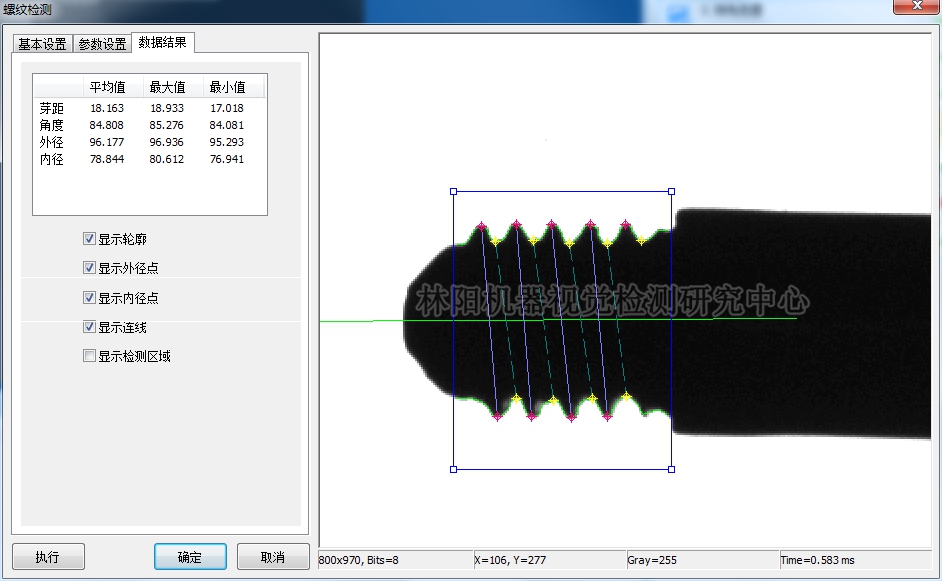The width and height of the screenshot is (942, 581).
Task: Click the outer diameter maximum 96.936
Action: [x=167, y=142]
